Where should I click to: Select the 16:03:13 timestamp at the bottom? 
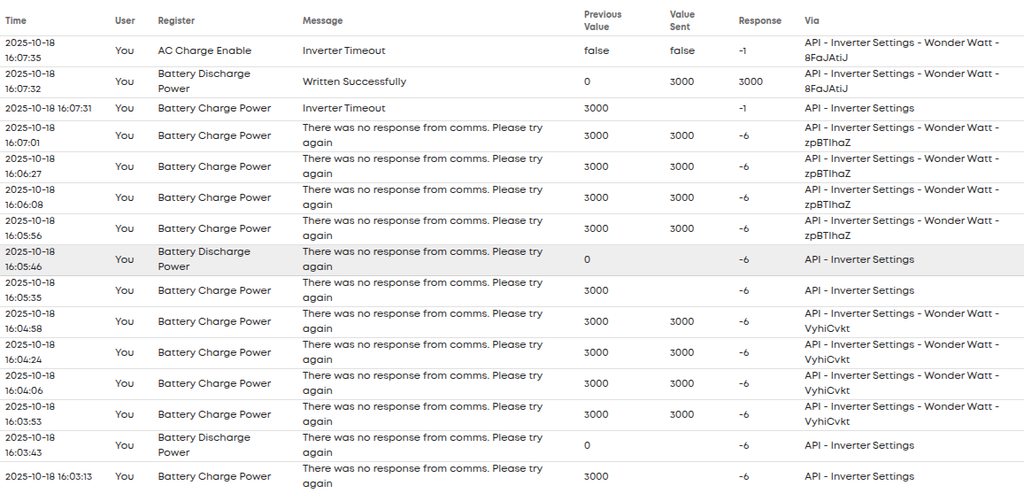[48, 477]
